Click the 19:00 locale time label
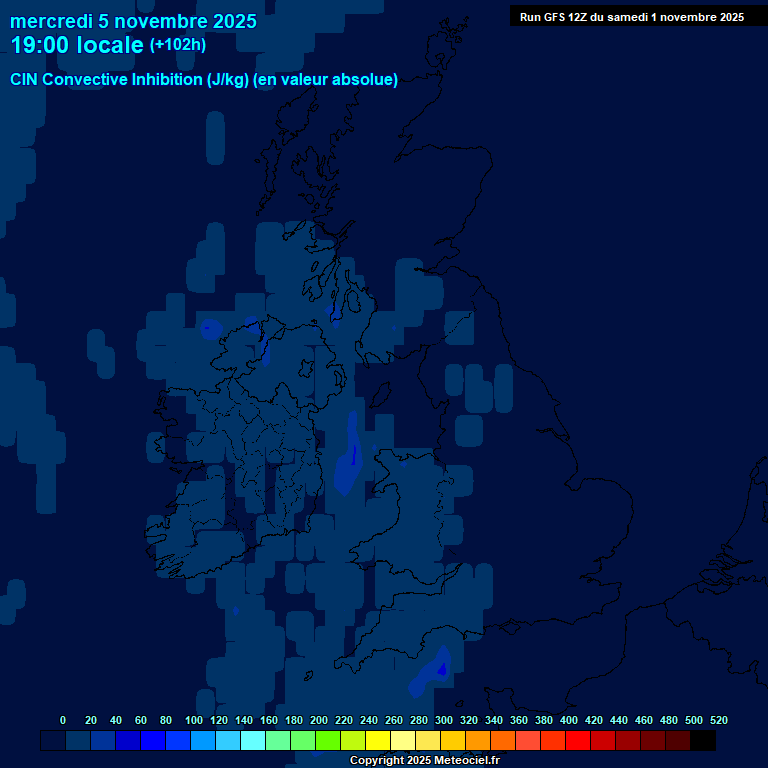Viewport: 768px width, 768px height. [77, 45]
